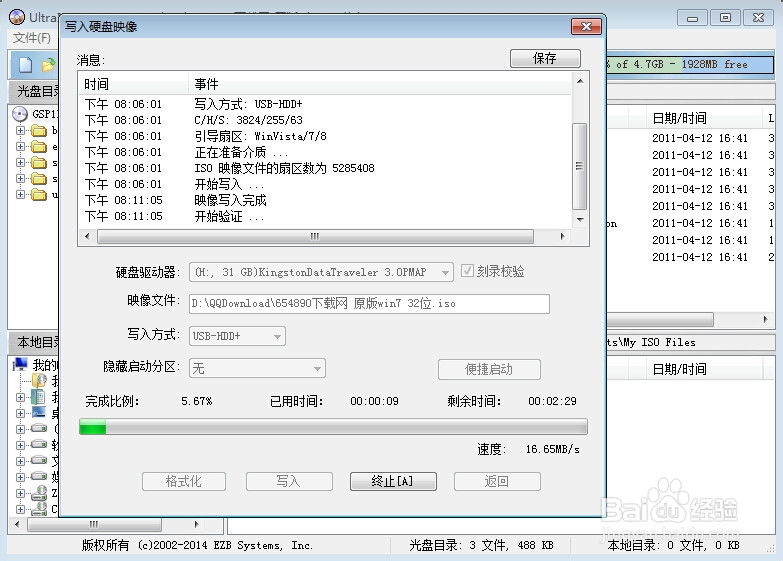Click the UltraISO application icon in title bar
The width and height of the screenshot is (783, 561).
point(17,17)
